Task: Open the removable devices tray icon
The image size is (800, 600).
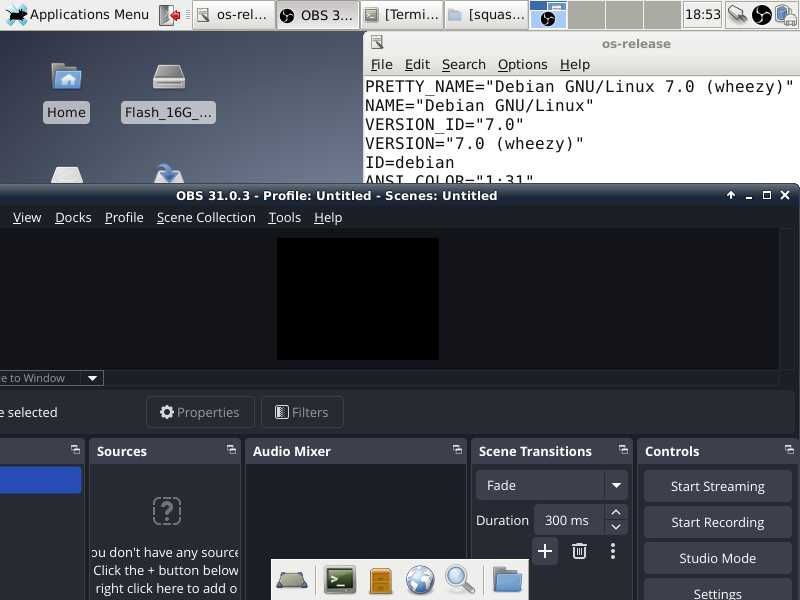Action: (x=786, y=15)
